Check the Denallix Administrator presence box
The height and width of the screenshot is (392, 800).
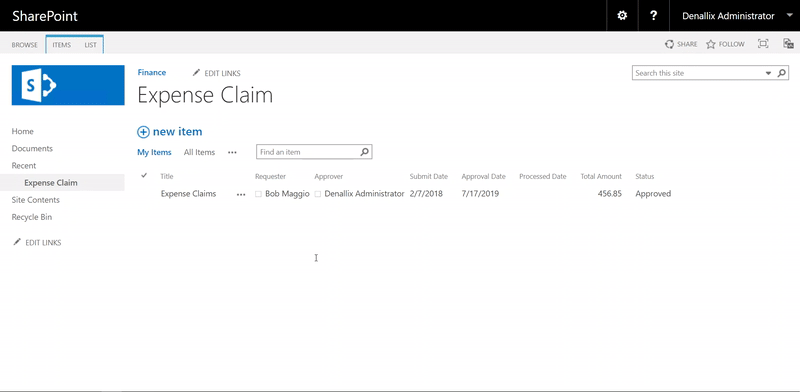(318, 194)
